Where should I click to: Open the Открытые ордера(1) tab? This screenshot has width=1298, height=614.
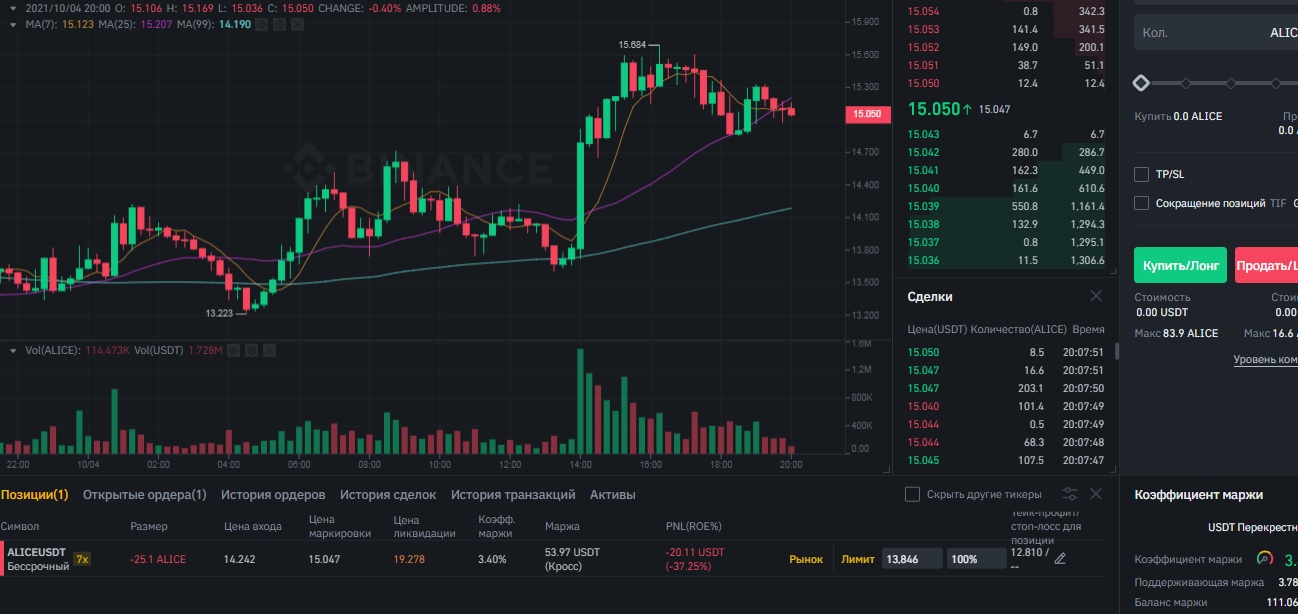(145, 494)
